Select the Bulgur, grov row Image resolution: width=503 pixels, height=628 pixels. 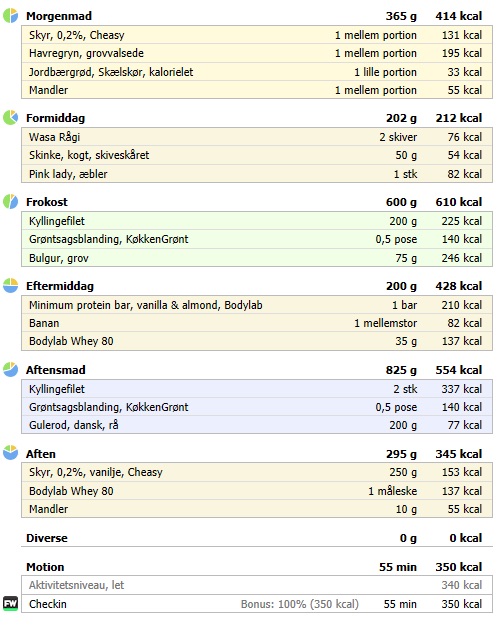tap(257, 258)
